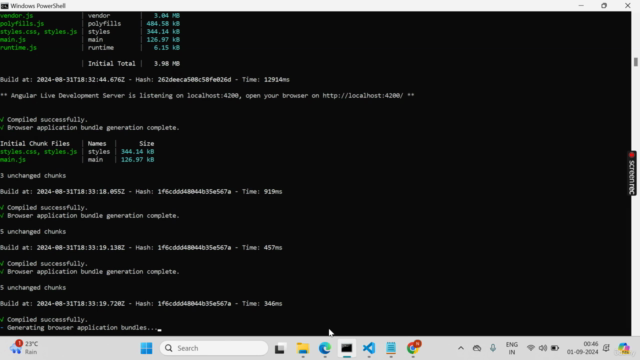The width and height of the screenshot is (640, 360).
Task: Expand the hidden system tray icons chevron
Action: 461,348
